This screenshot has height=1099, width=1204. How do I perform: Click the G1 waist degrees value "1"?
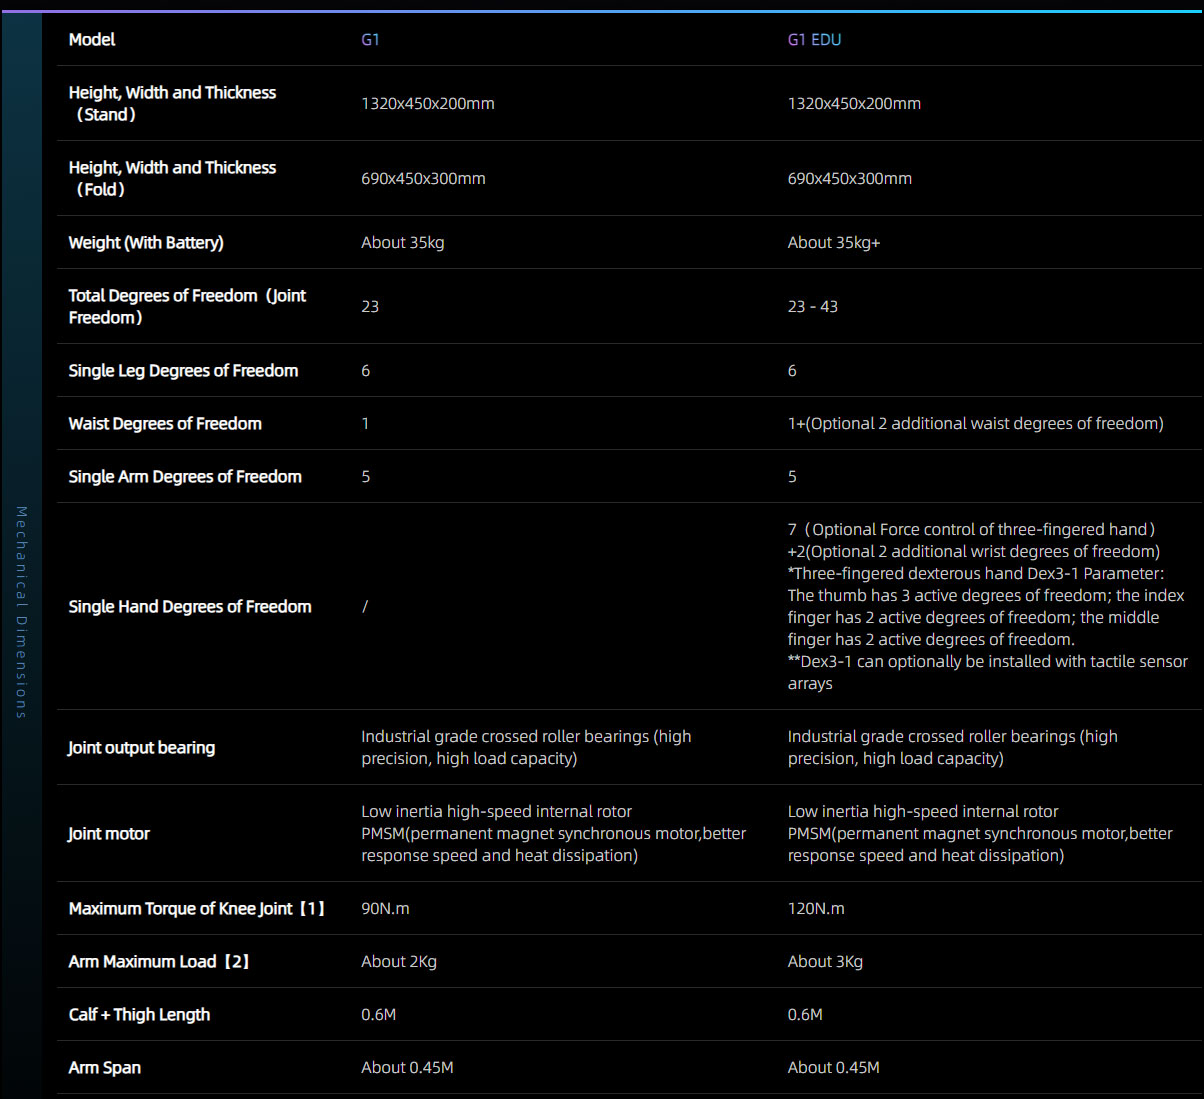pos(365,423)
